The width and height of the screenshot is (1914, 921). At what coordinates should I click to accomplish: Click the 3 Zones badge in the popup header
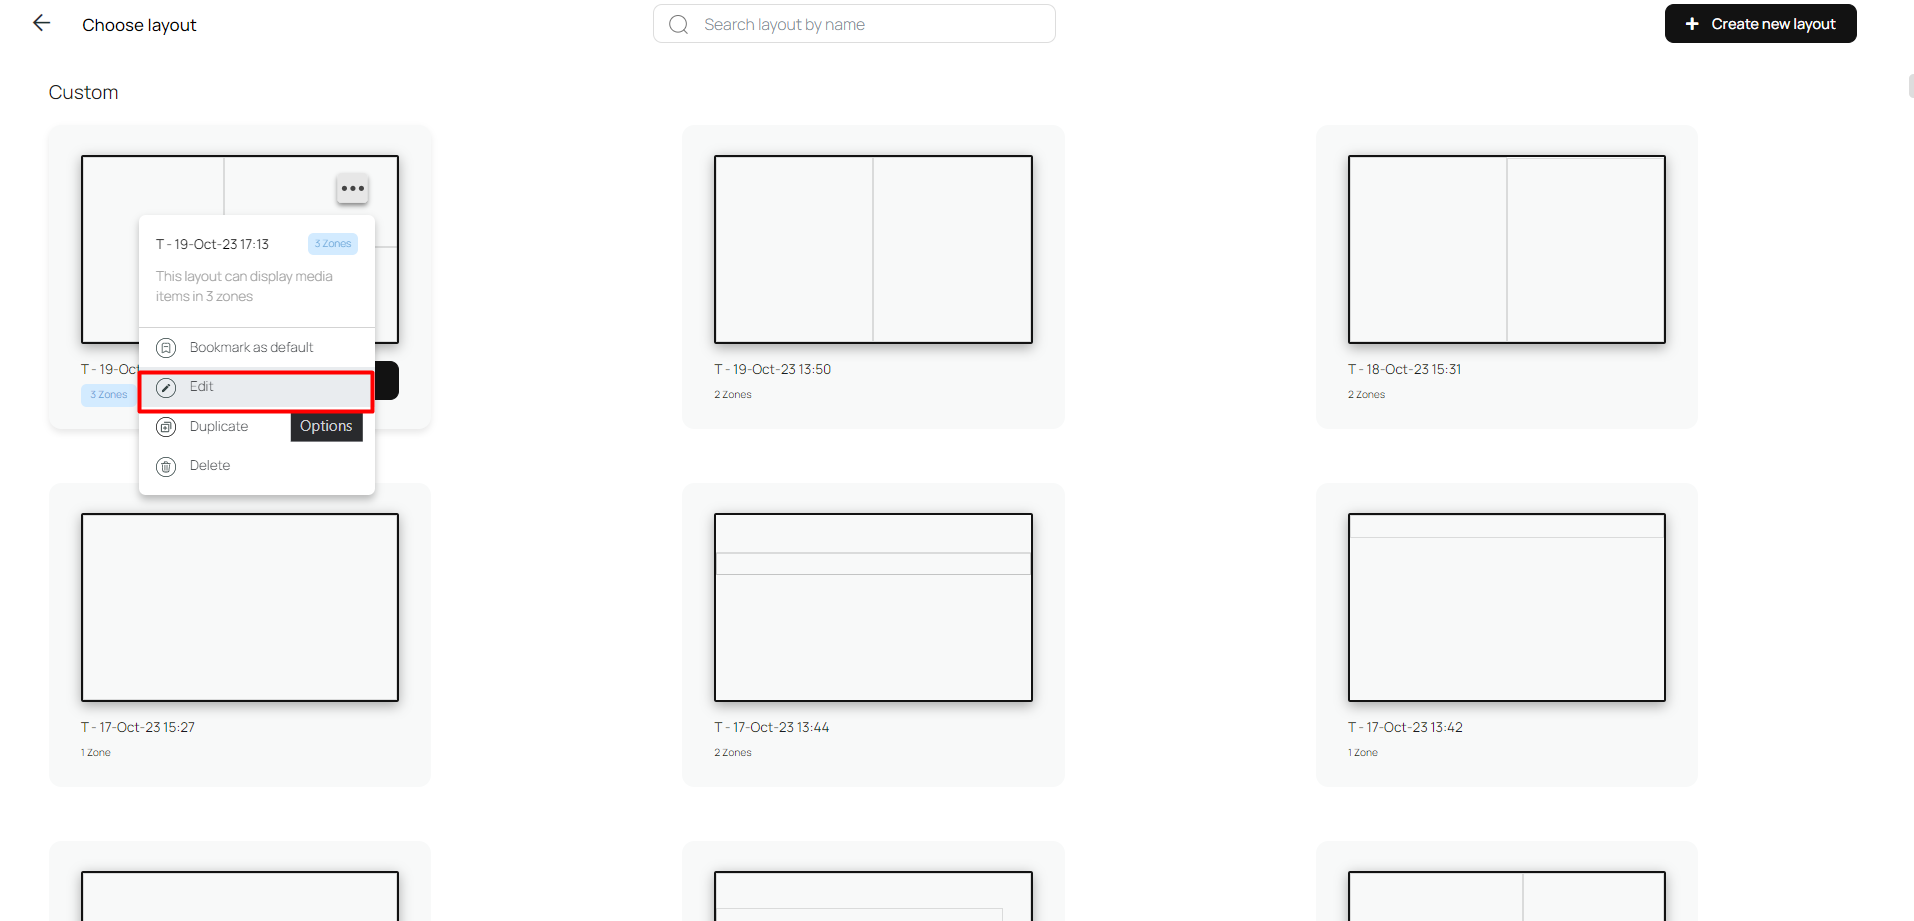tap(333, 244)
